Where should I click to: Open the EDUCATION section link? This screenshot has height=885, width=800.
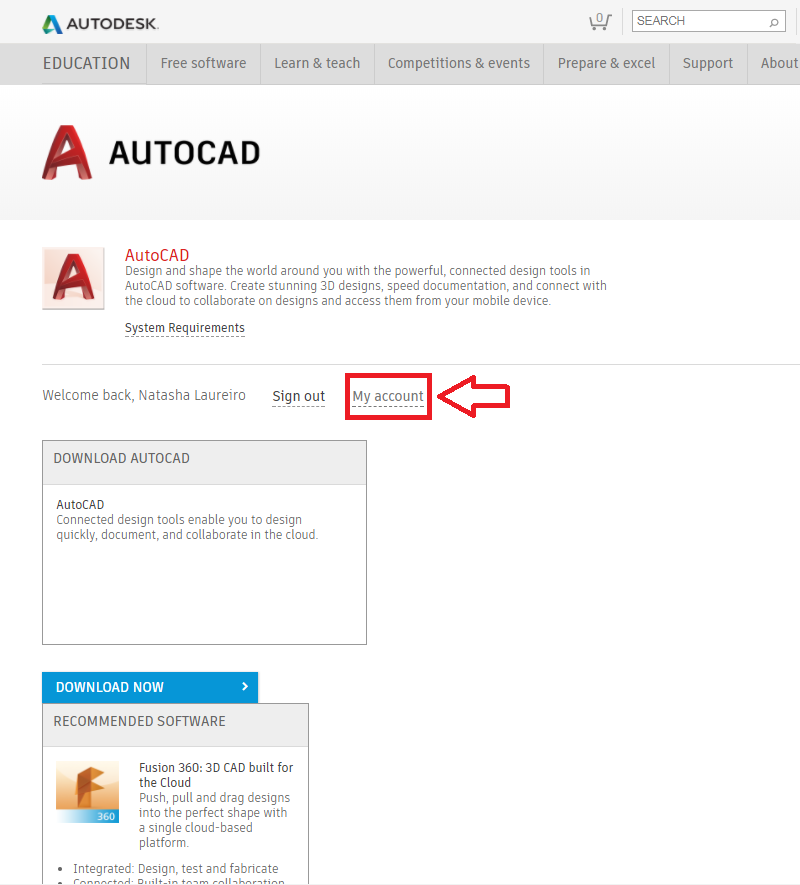tap(86, 63)
